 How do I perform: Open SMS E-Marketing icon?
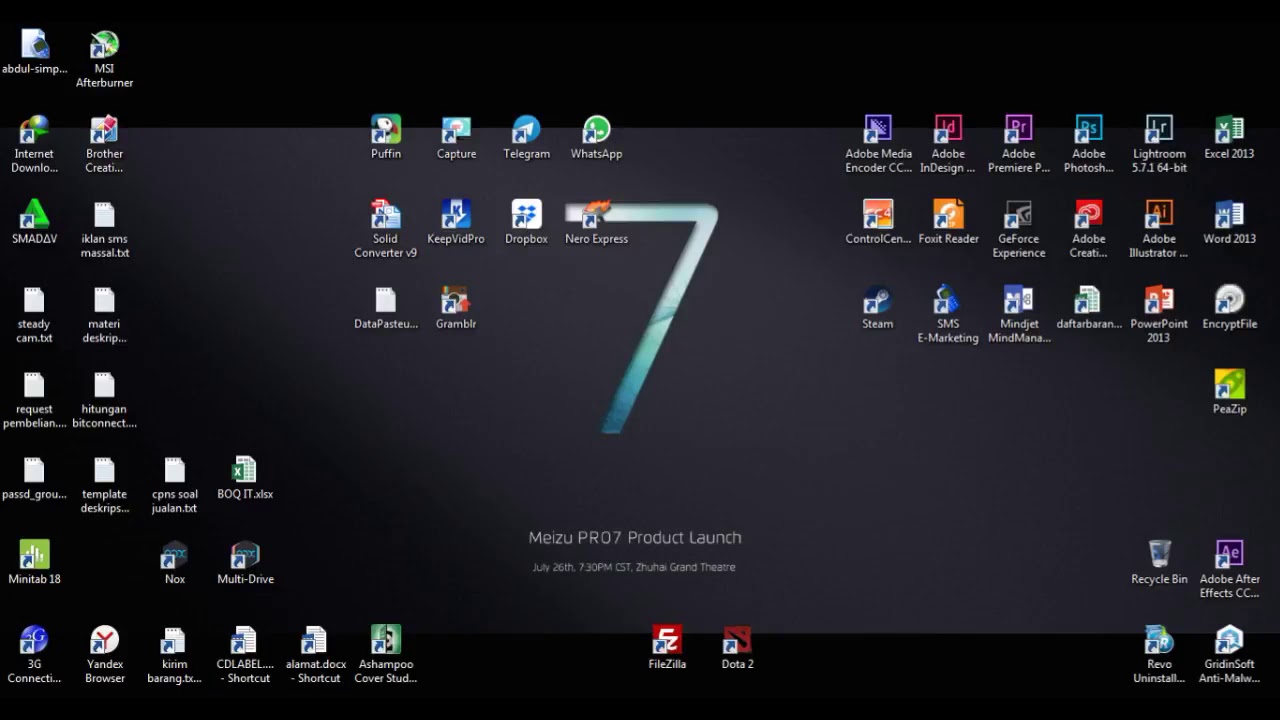click(948, 300)
